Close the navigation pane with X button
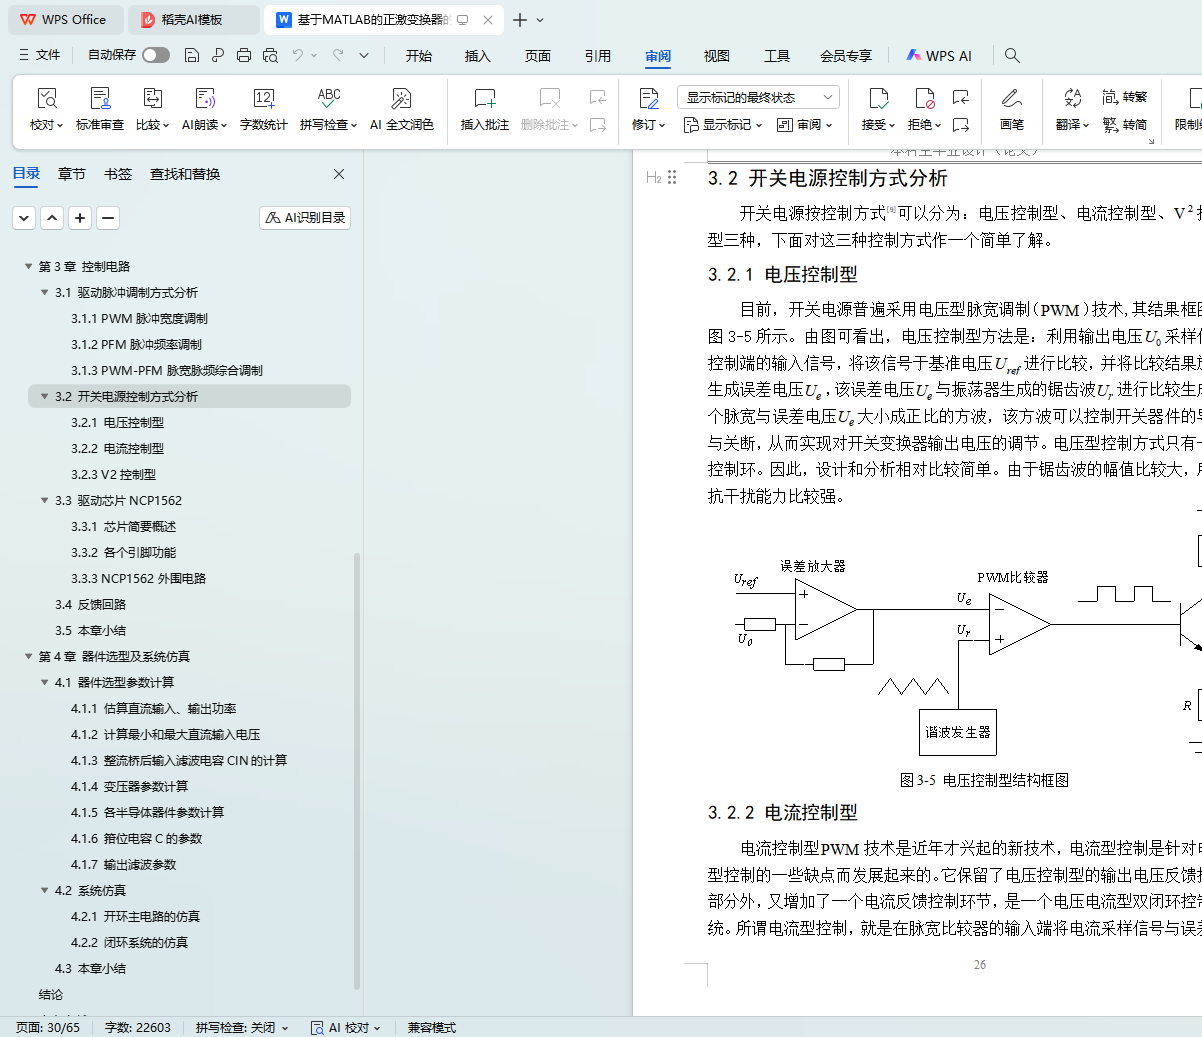1202x1037 pixels. point(339,174)
